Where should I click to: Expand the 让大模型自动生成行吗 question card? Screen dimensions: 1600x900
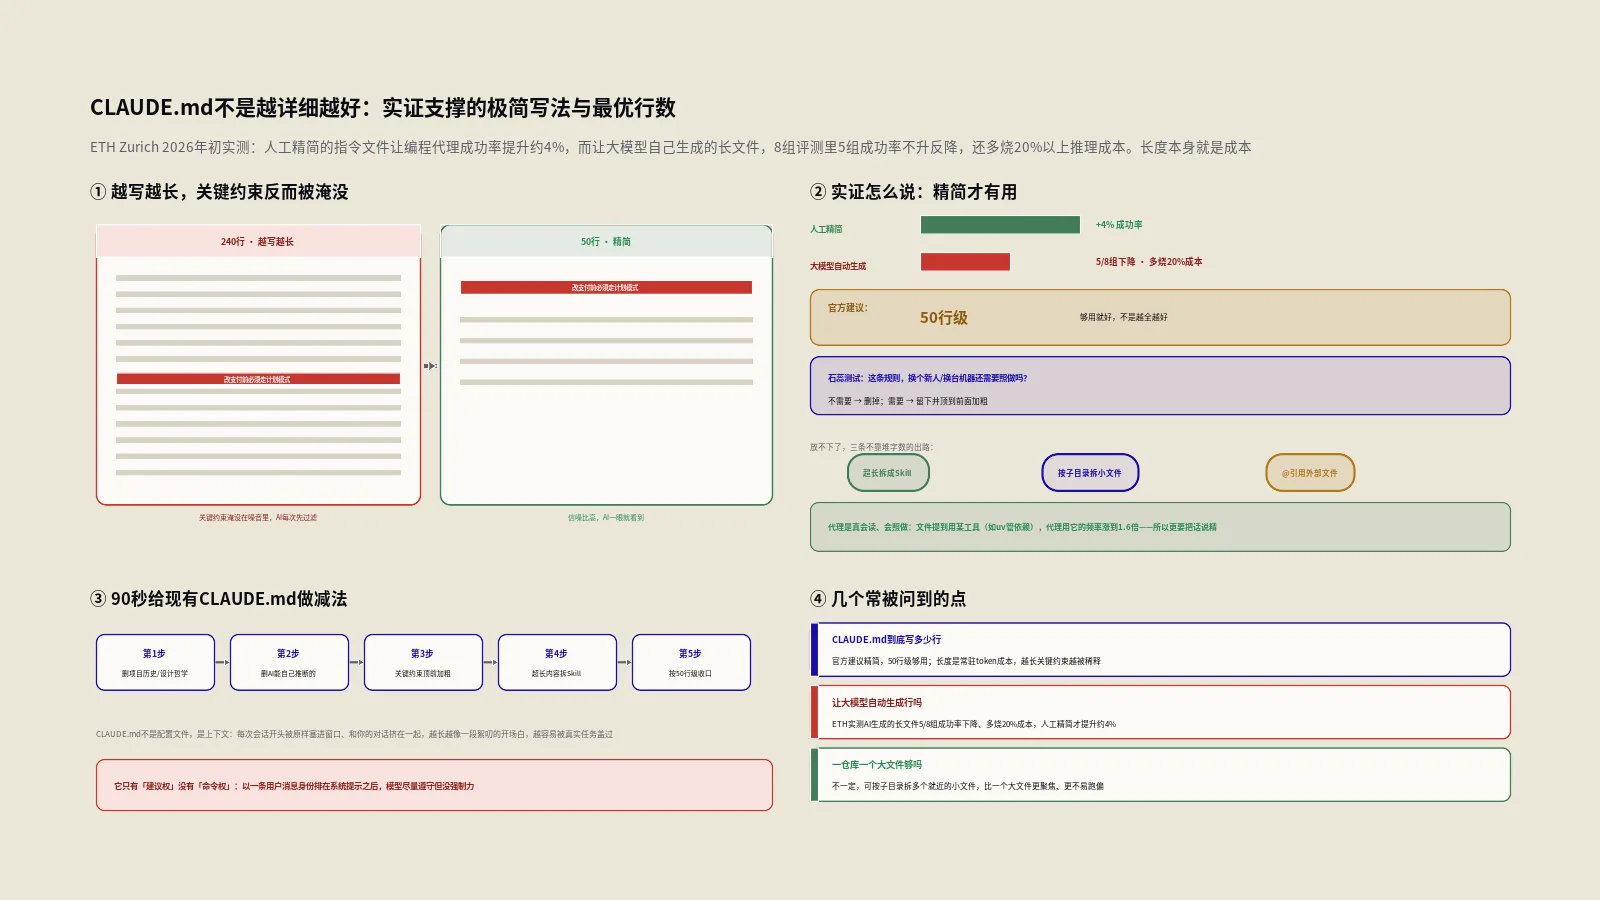click(1160, 712)
